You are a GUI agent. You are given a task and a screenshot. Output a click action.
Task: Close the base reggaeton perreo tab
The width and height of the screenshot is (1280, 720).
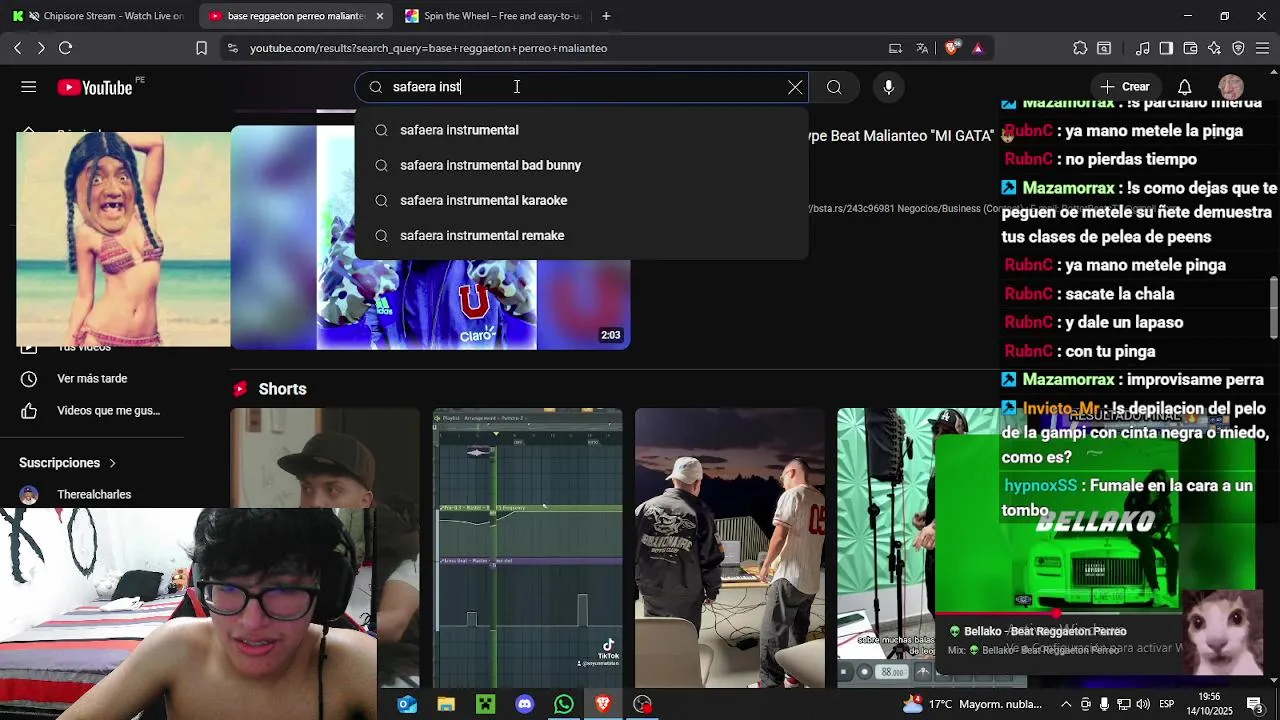[x=380, y=16]
